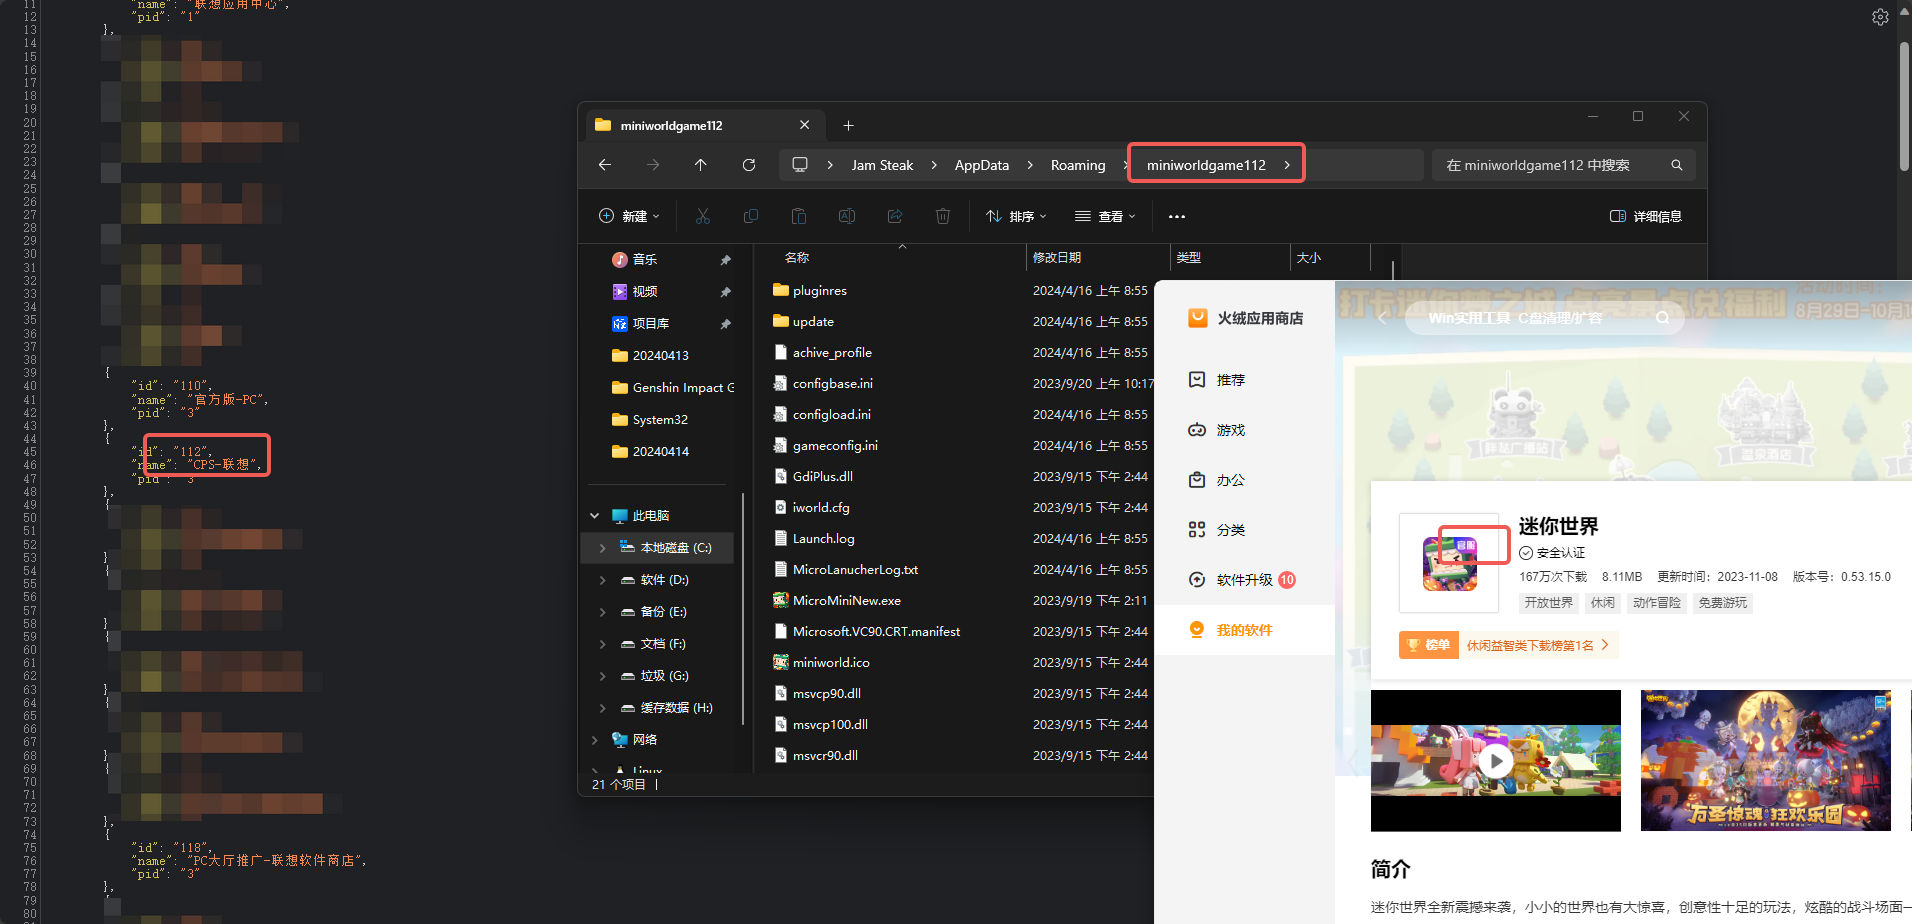
Task: Select the paste icon in Explorer toolbar
Action: pyautogui.click(x=798, y=216)
